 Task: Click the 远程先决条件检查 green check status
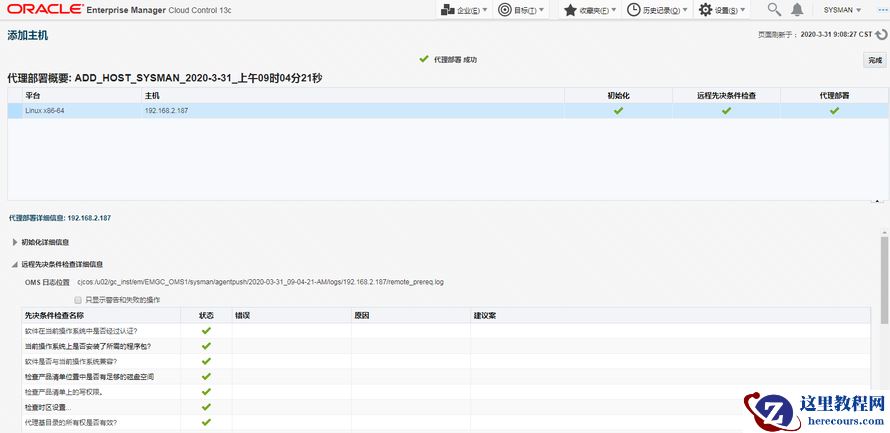point(726,111)
